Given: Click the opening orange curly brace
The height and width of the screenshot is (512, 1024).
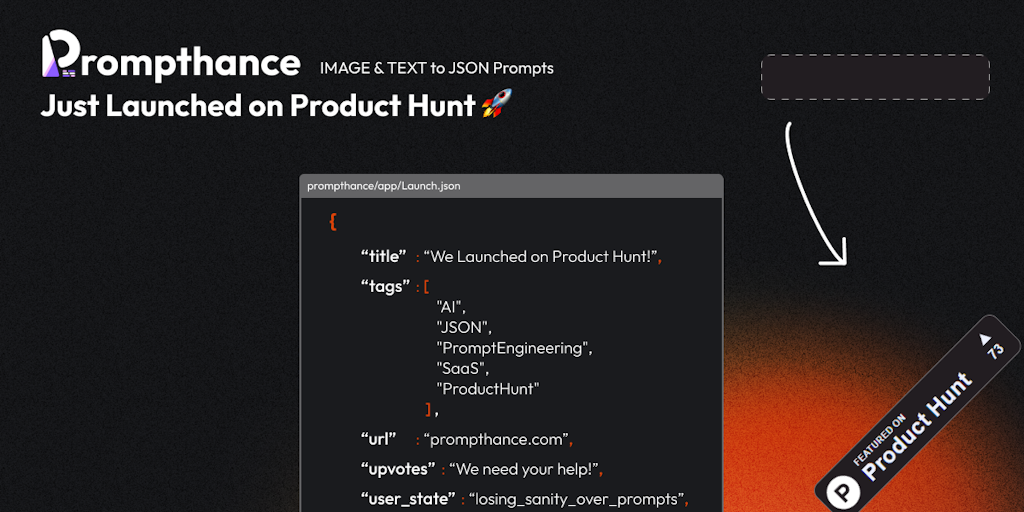Looking at the screenshot, I should pyautogui.click(x=333, y=222).
